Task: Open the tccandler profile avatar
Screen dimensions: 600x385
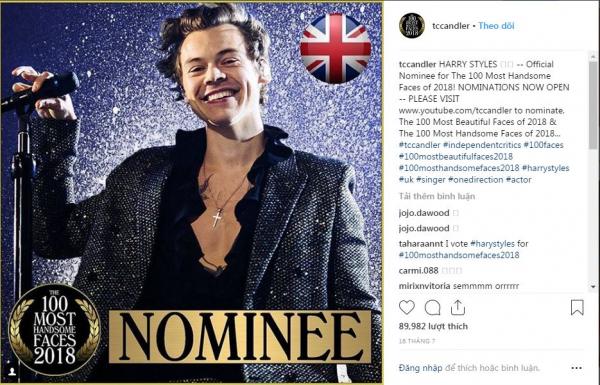Action: click(x=412, y=26)
